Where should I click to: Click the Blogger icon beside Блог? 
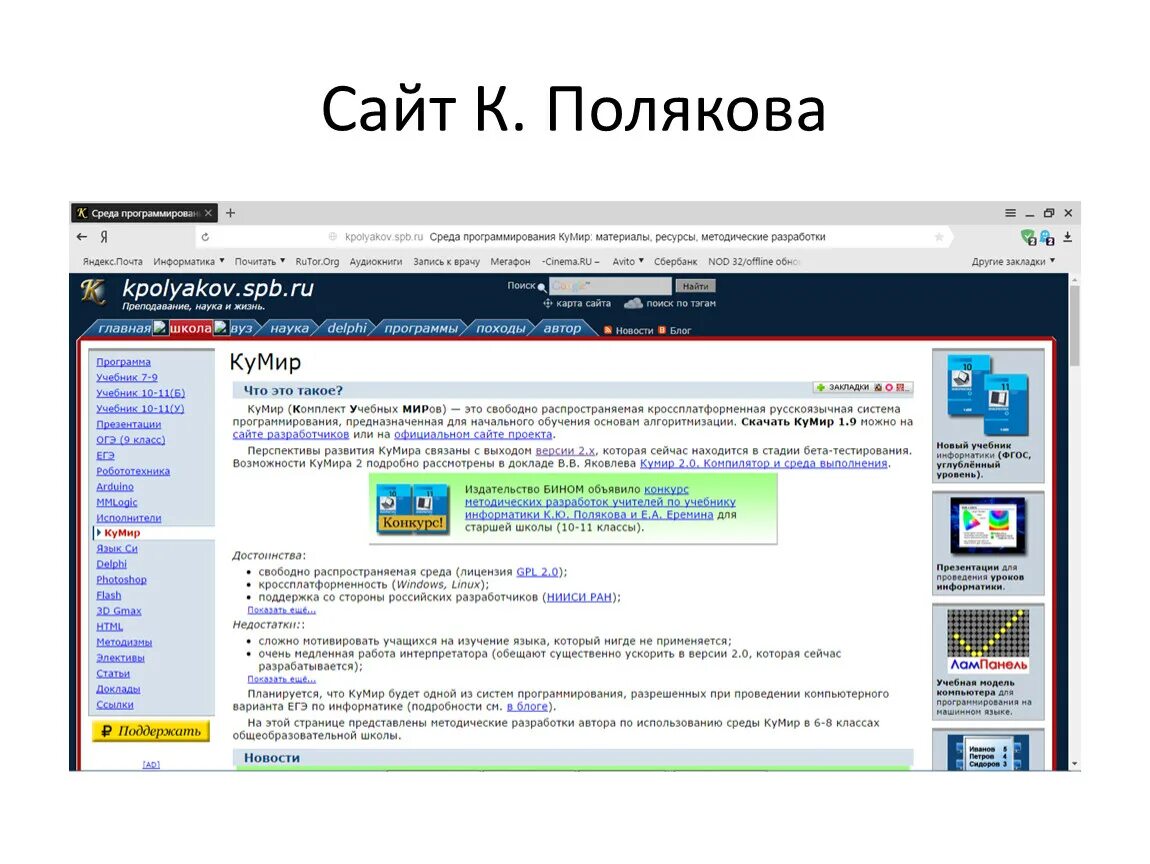662,330
